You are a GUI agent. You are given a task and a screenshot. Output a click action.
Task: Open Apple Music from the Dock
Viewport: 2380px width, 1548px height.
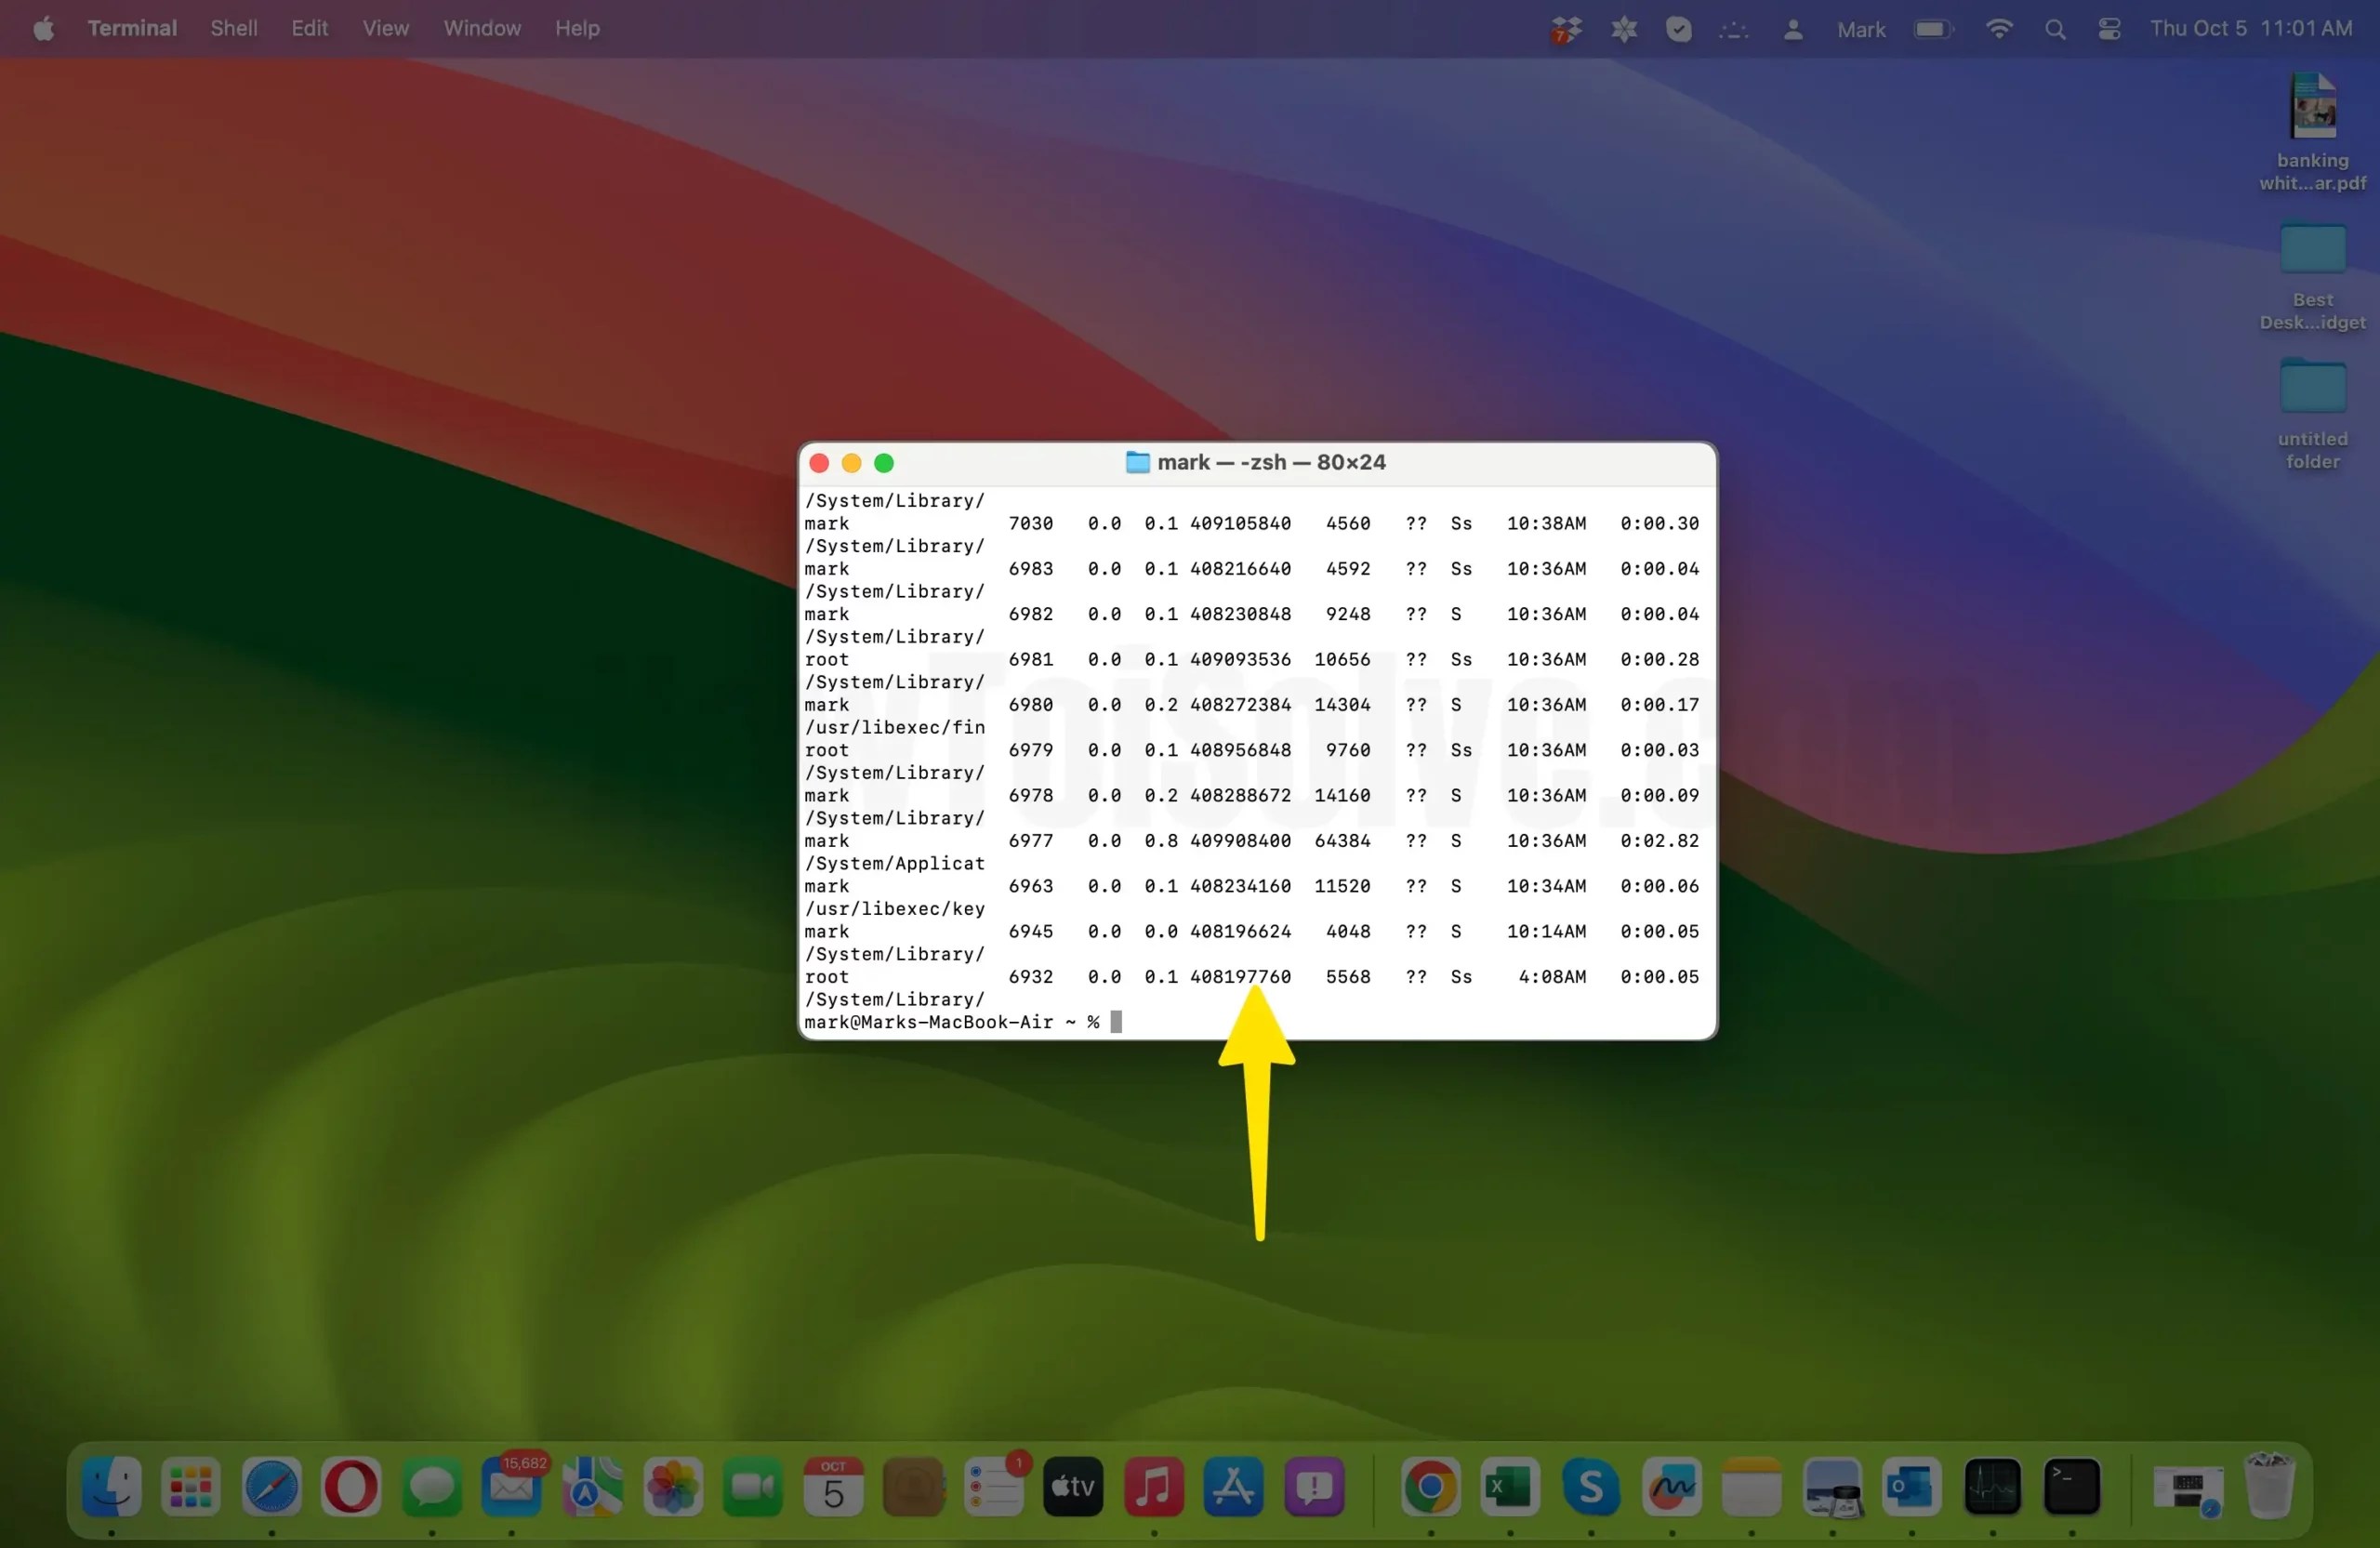(1154, 1490)
